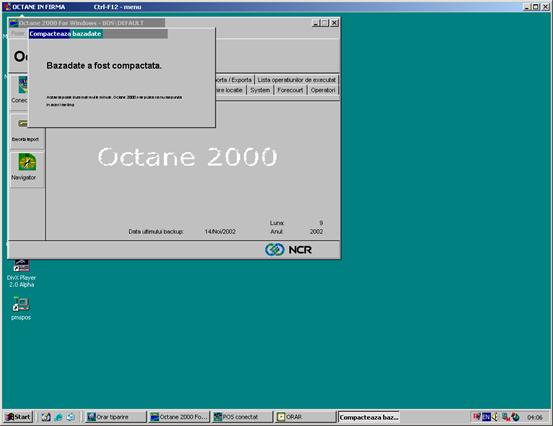Click the OCTANE IN FIRMA title bar text
The image size is (553, 426).
[39, 7]
